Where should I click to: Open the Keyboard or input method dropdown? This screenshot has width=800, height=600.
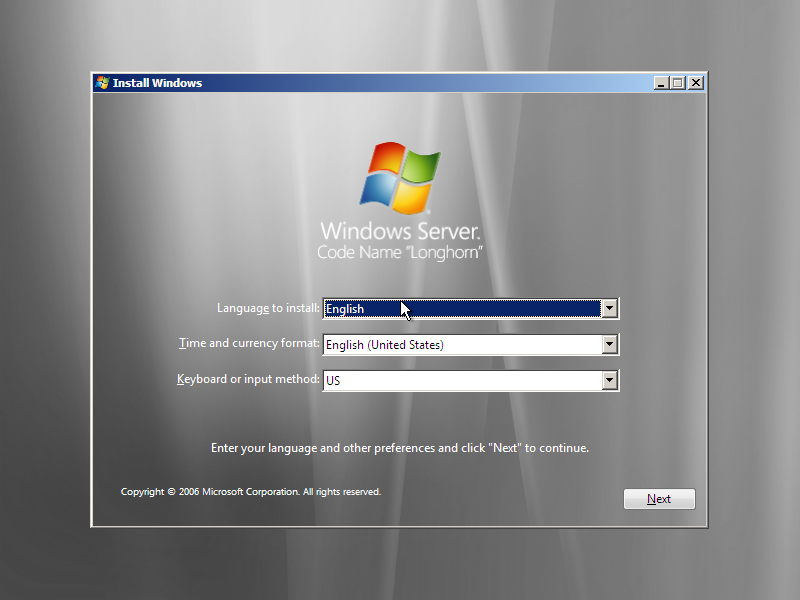click(609, 380)
